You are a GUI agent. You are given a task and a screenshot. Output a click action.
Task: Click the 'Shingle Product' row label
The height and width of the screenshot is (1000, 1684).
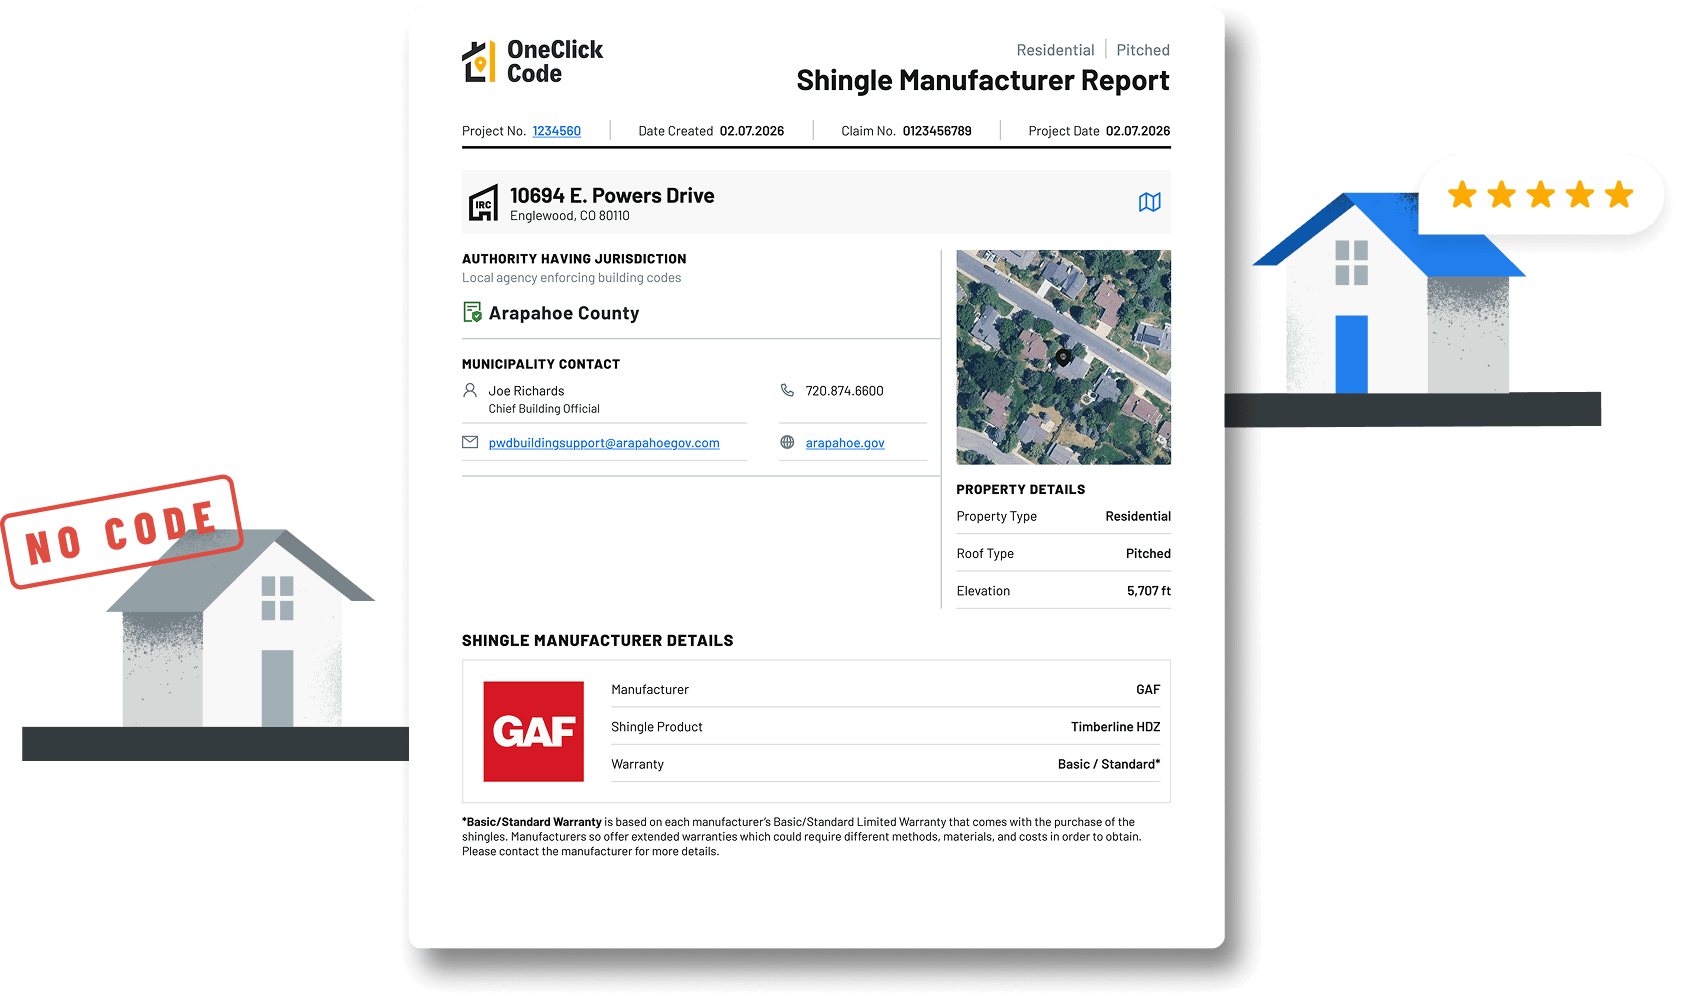click(x=657, y=727)
